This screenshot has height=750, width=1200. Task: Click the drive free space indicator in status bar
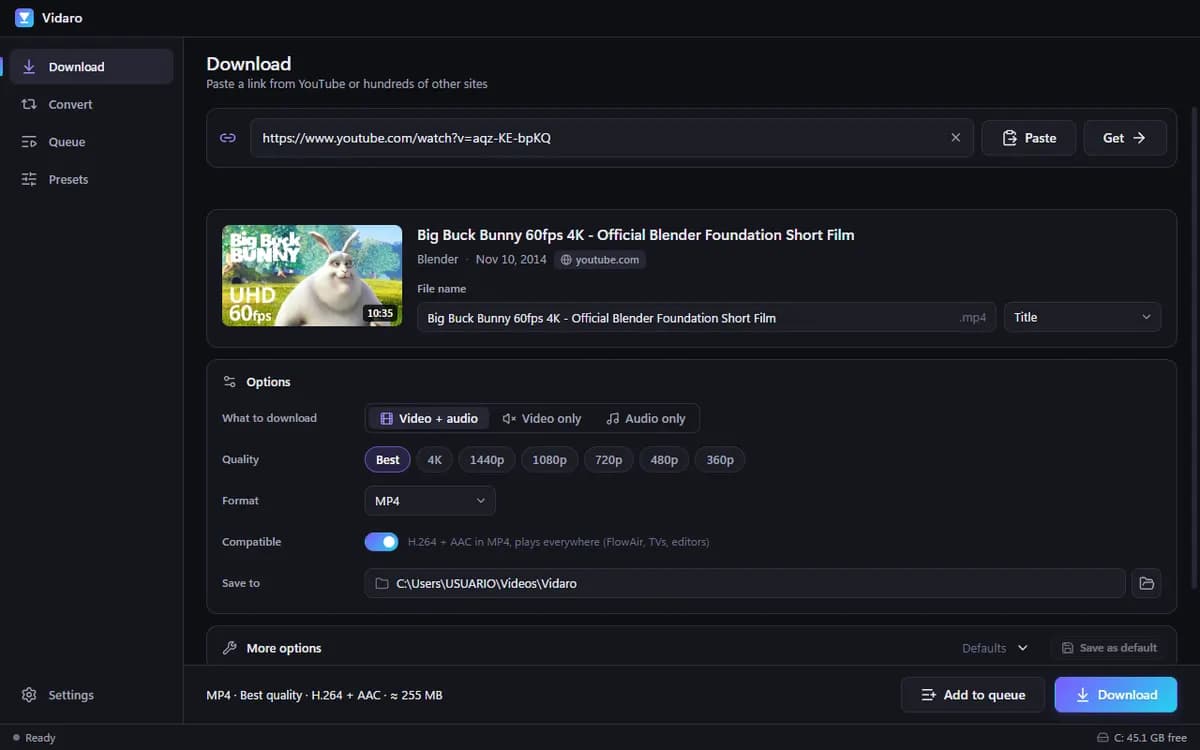[x=1141, y=738]
